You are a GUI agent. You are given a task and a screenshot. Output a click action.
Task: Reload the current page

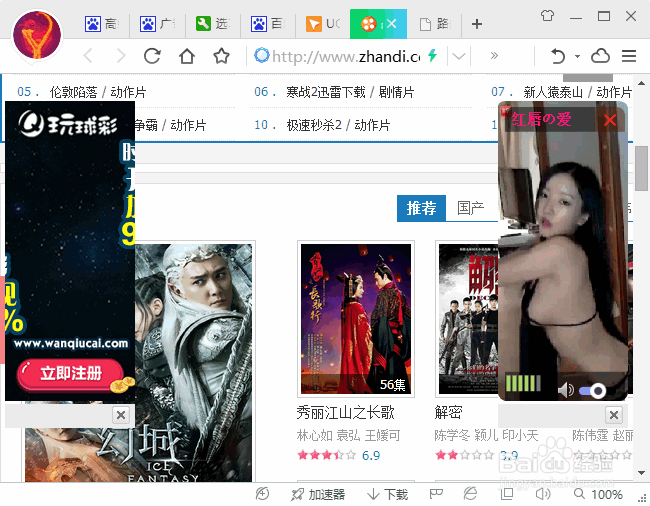152,56
